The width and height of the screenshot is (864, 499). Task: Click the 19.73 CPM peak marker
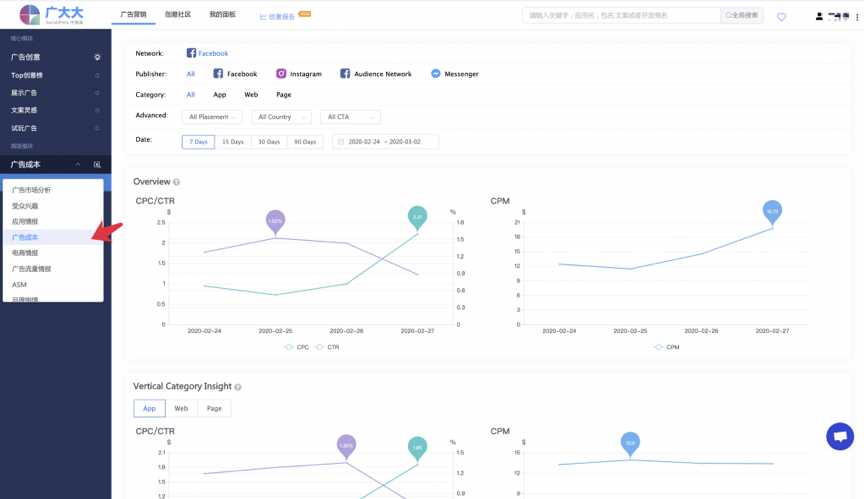click(x=773, y=212)
